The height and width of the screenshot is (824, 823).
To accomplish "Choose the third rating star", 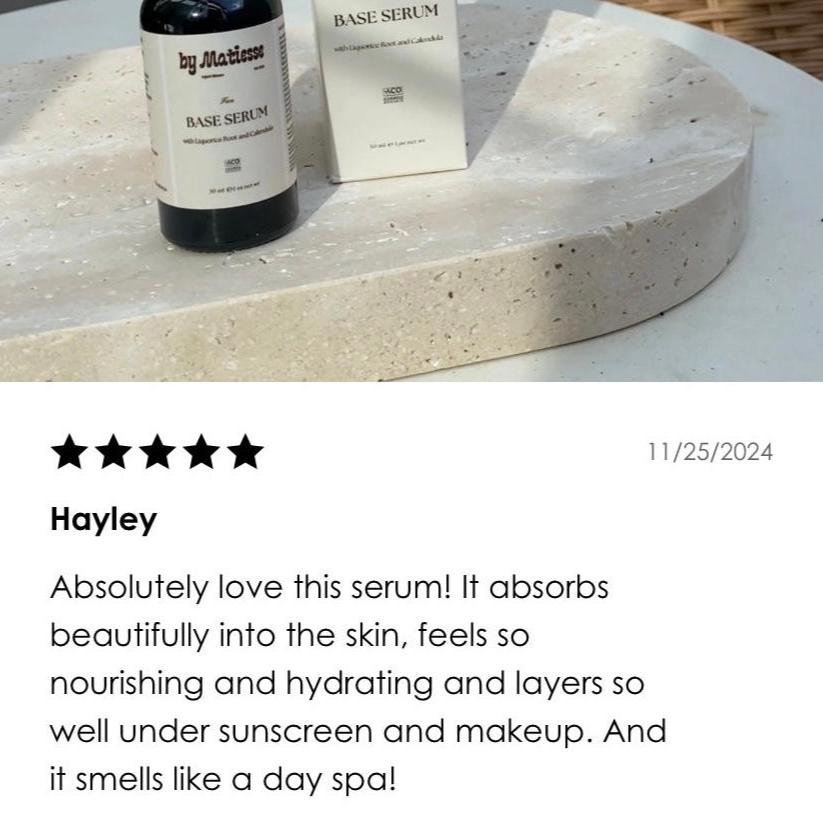I will pos(157,451).
